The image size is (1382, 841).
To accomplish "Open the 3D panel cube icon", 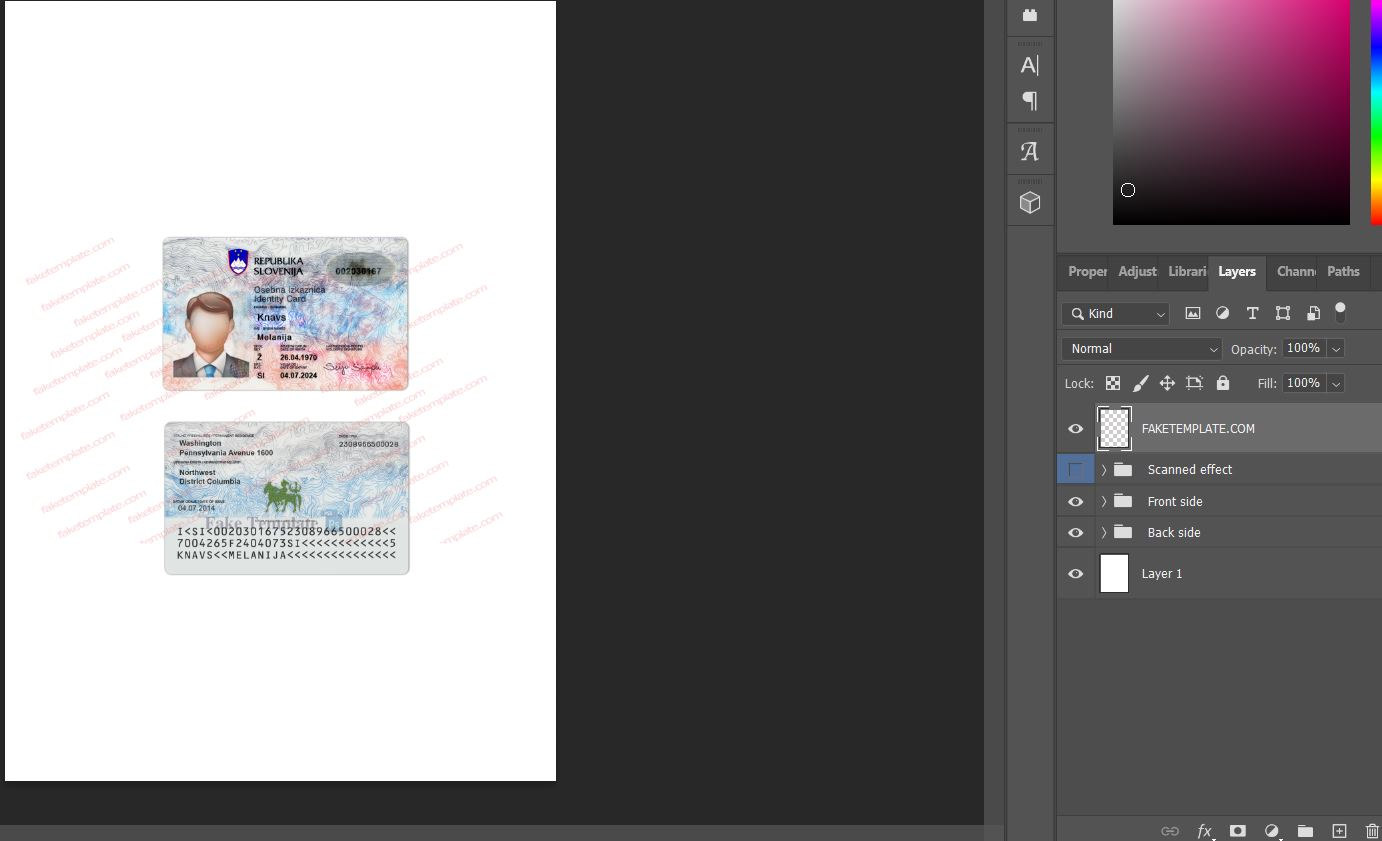I will [x=1029, y=203].
